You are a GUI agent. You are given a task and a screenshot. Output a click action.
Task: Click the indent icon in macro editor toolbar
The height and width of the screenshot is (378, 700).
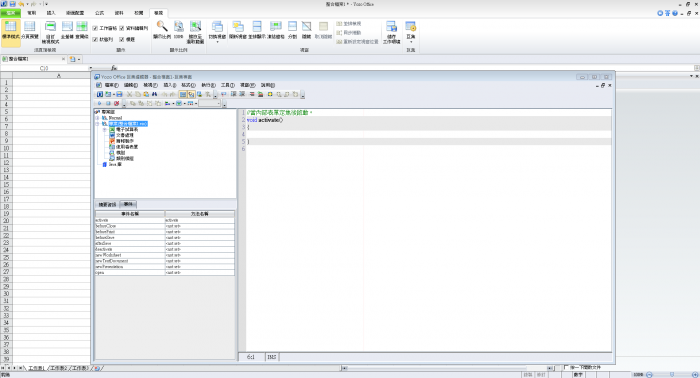[233, 94]
